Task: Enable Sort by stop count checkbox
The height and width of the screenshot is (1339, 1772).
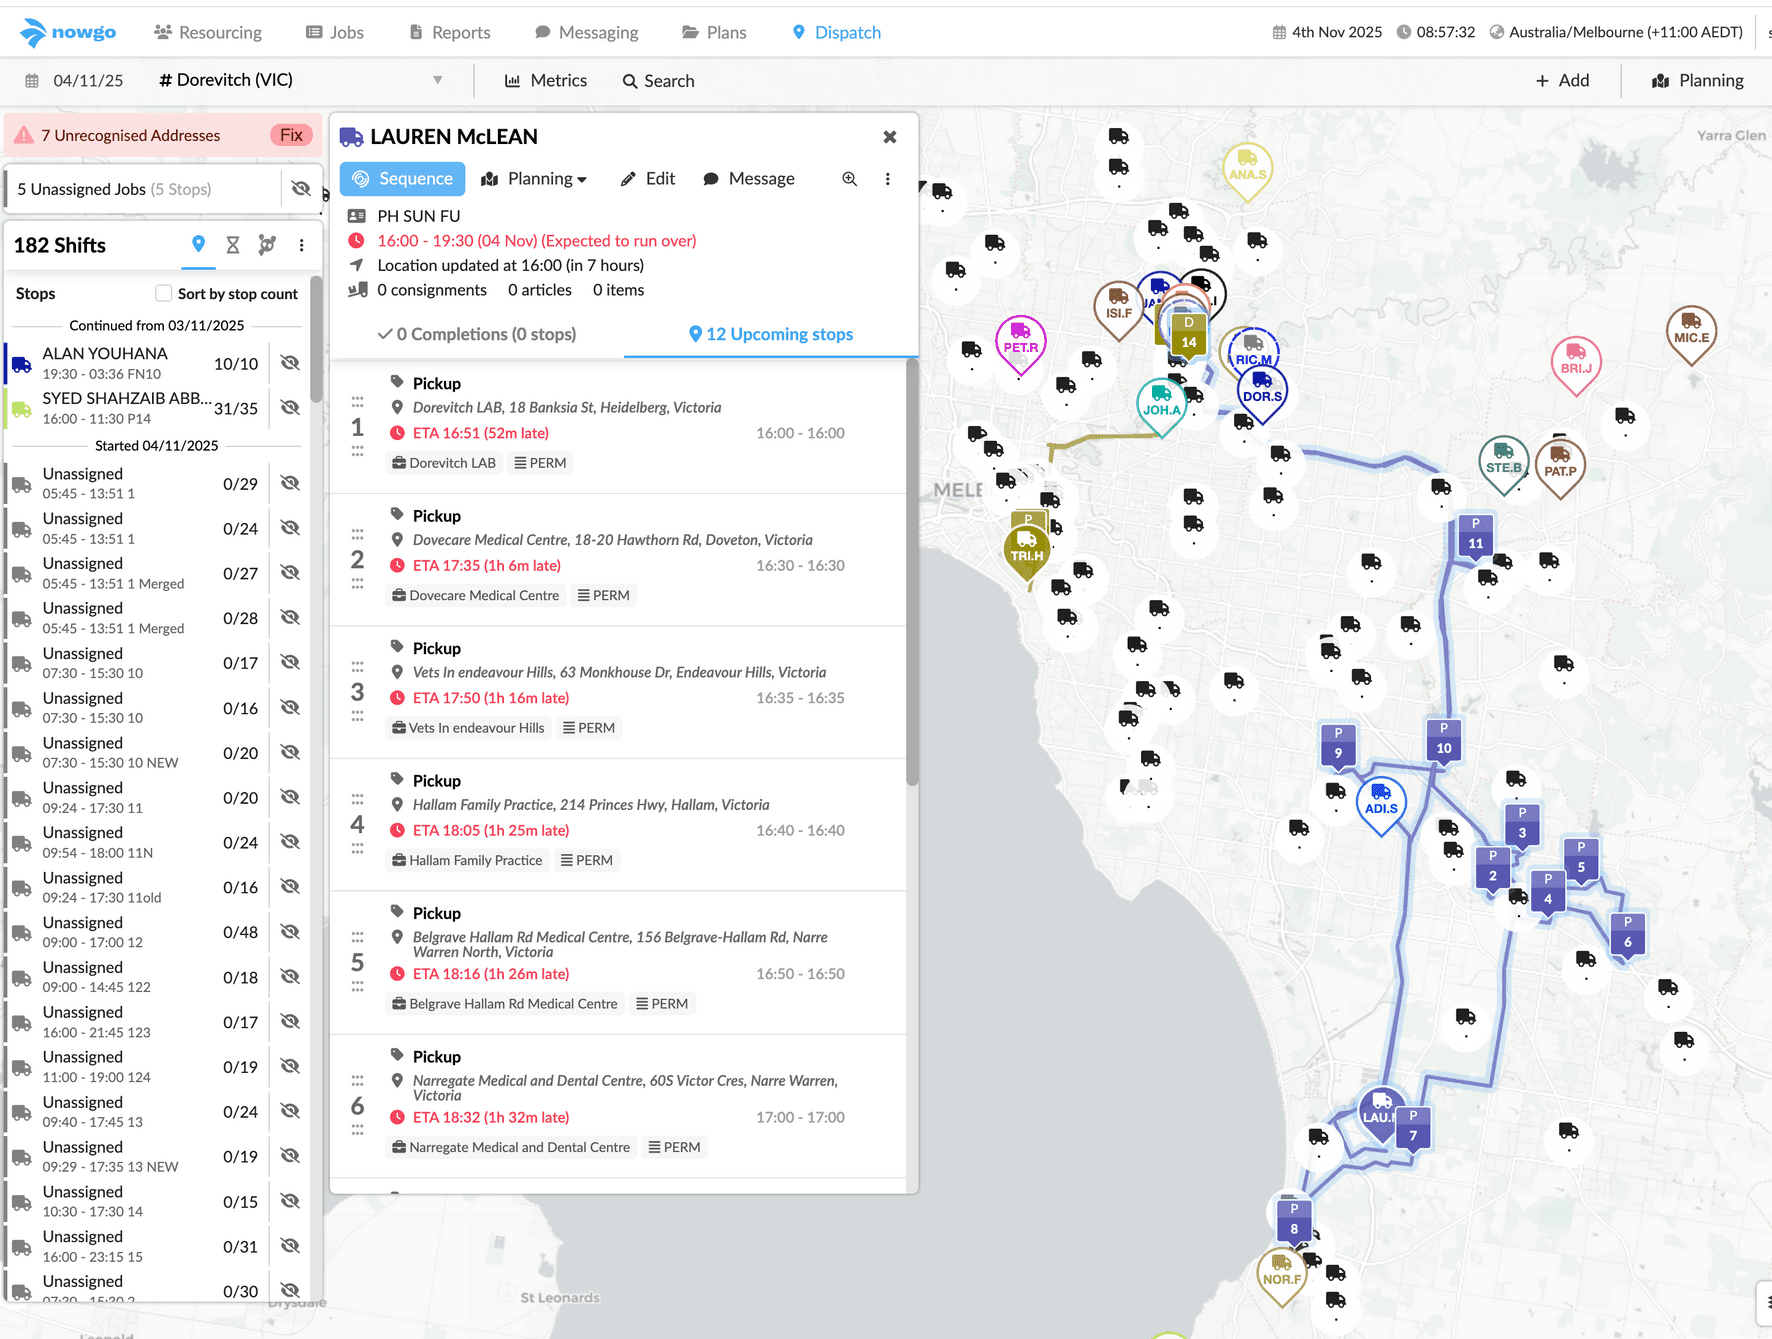Action: pos(164,293)
